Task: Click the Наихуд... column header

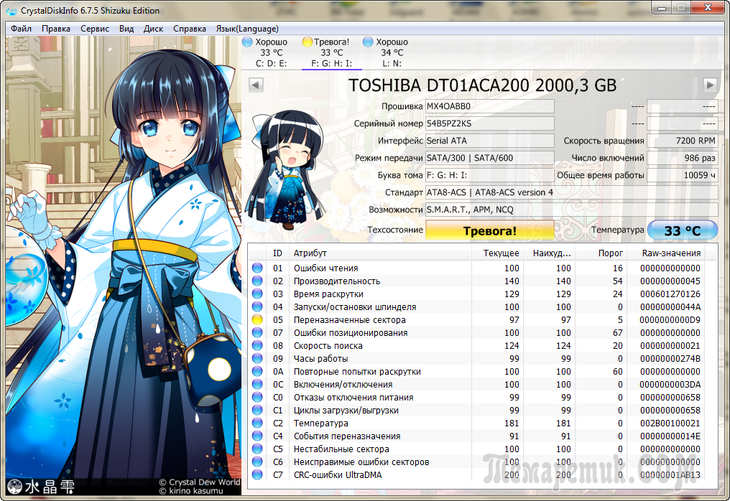Action: pos(548,253)
